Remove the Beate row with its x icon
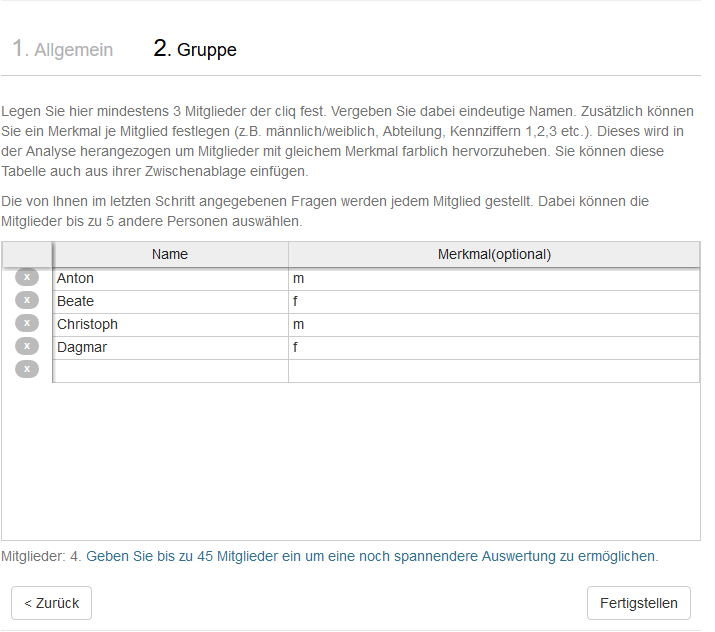The width and height of the screenshot is (715, 632). (27, 300)
